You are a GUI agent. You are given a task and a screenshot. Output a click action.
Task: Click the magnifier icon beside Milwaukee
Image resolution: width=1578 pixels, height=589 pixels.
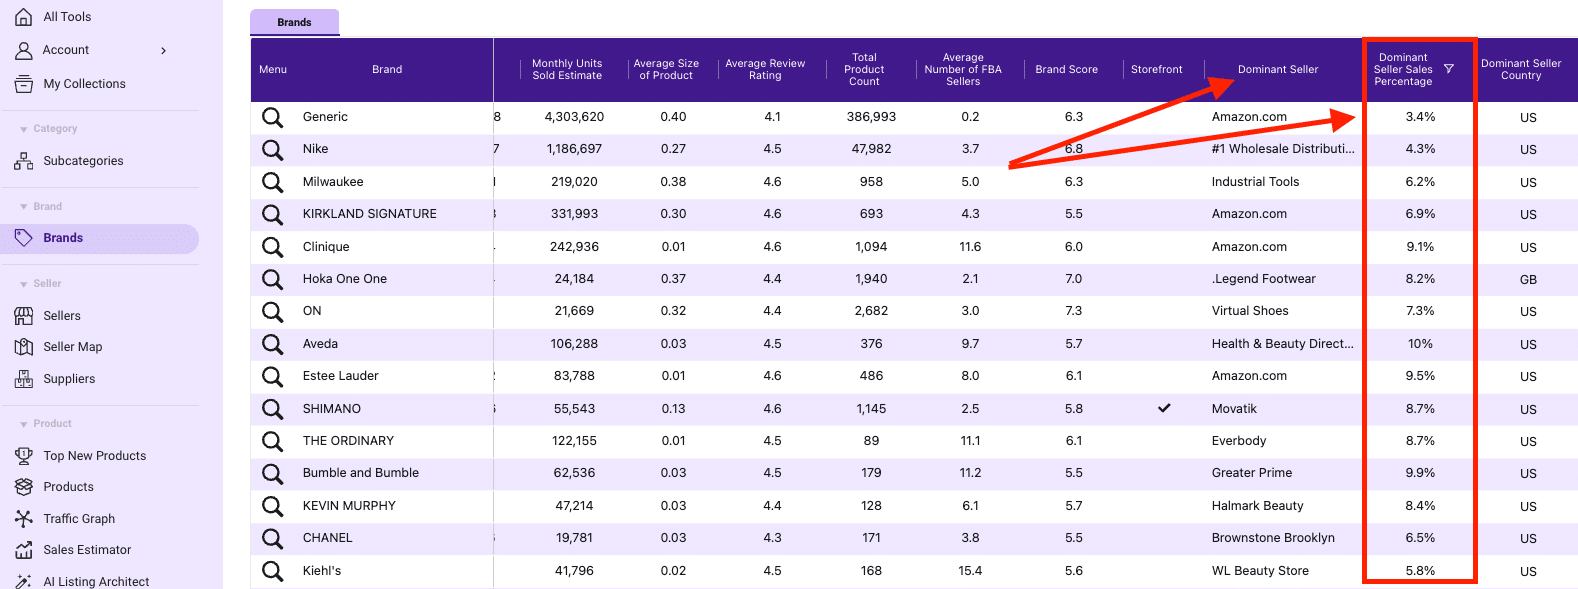coord(272,182)
